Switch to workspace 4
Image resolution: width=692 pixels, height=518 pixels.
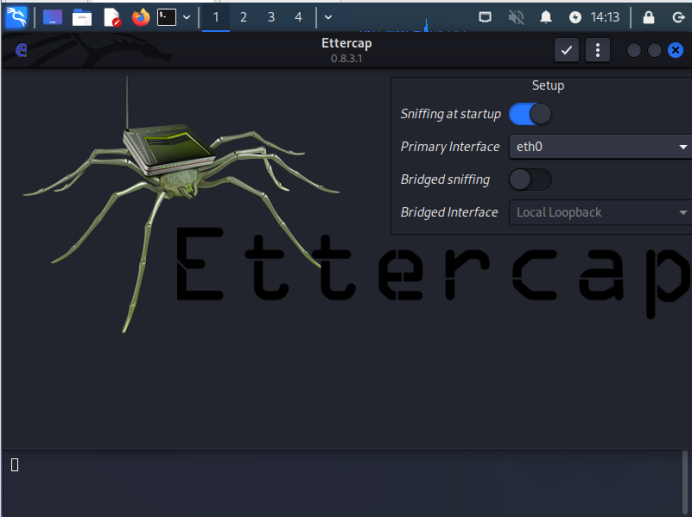tap(298, 18)
